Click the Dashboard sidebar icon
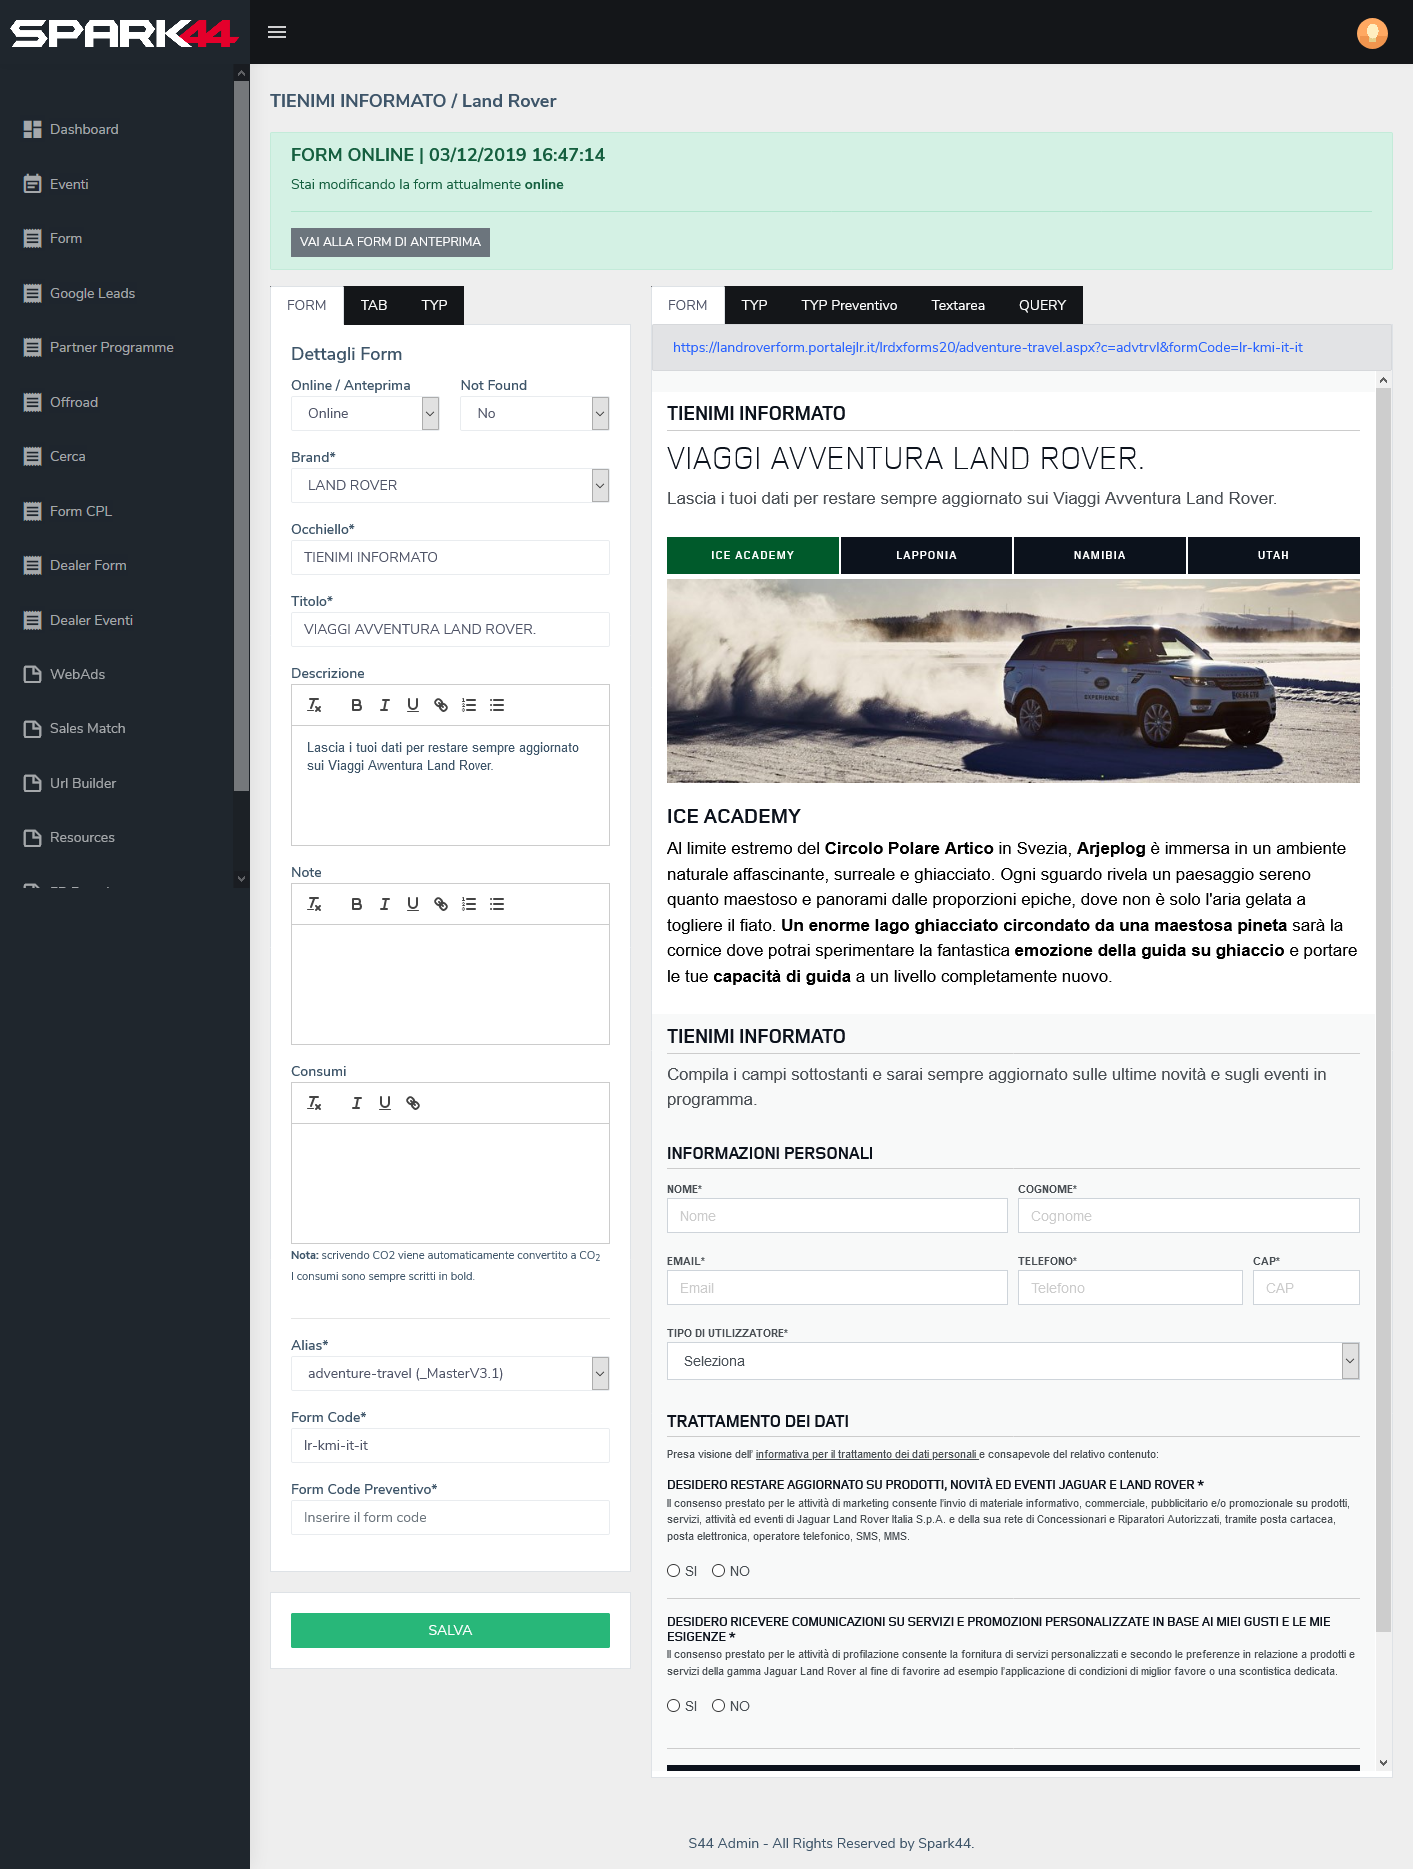Screen dimensions: 1413x1869 (33, 129)
